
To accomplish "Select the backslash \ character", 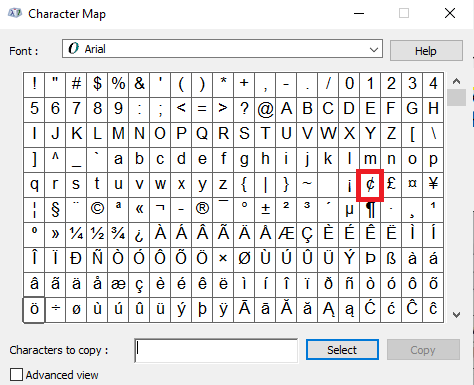I will click(433, 135).
